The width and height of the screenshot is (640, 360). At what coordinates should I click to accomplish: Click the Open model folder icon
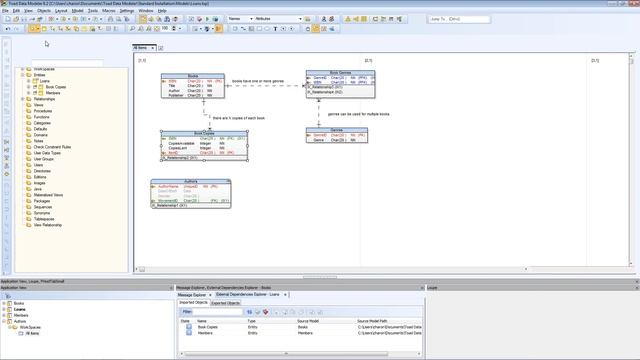[16, 19]
